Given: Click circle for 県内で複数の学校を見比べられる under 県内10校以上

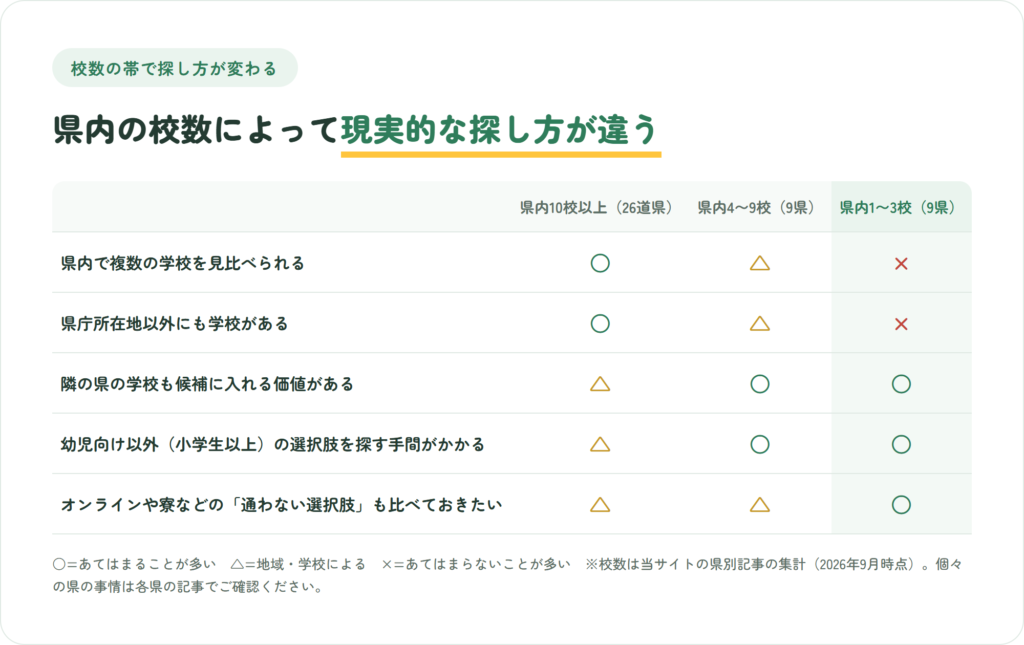Looking at the screenshot, I should (x=600, y=263).
